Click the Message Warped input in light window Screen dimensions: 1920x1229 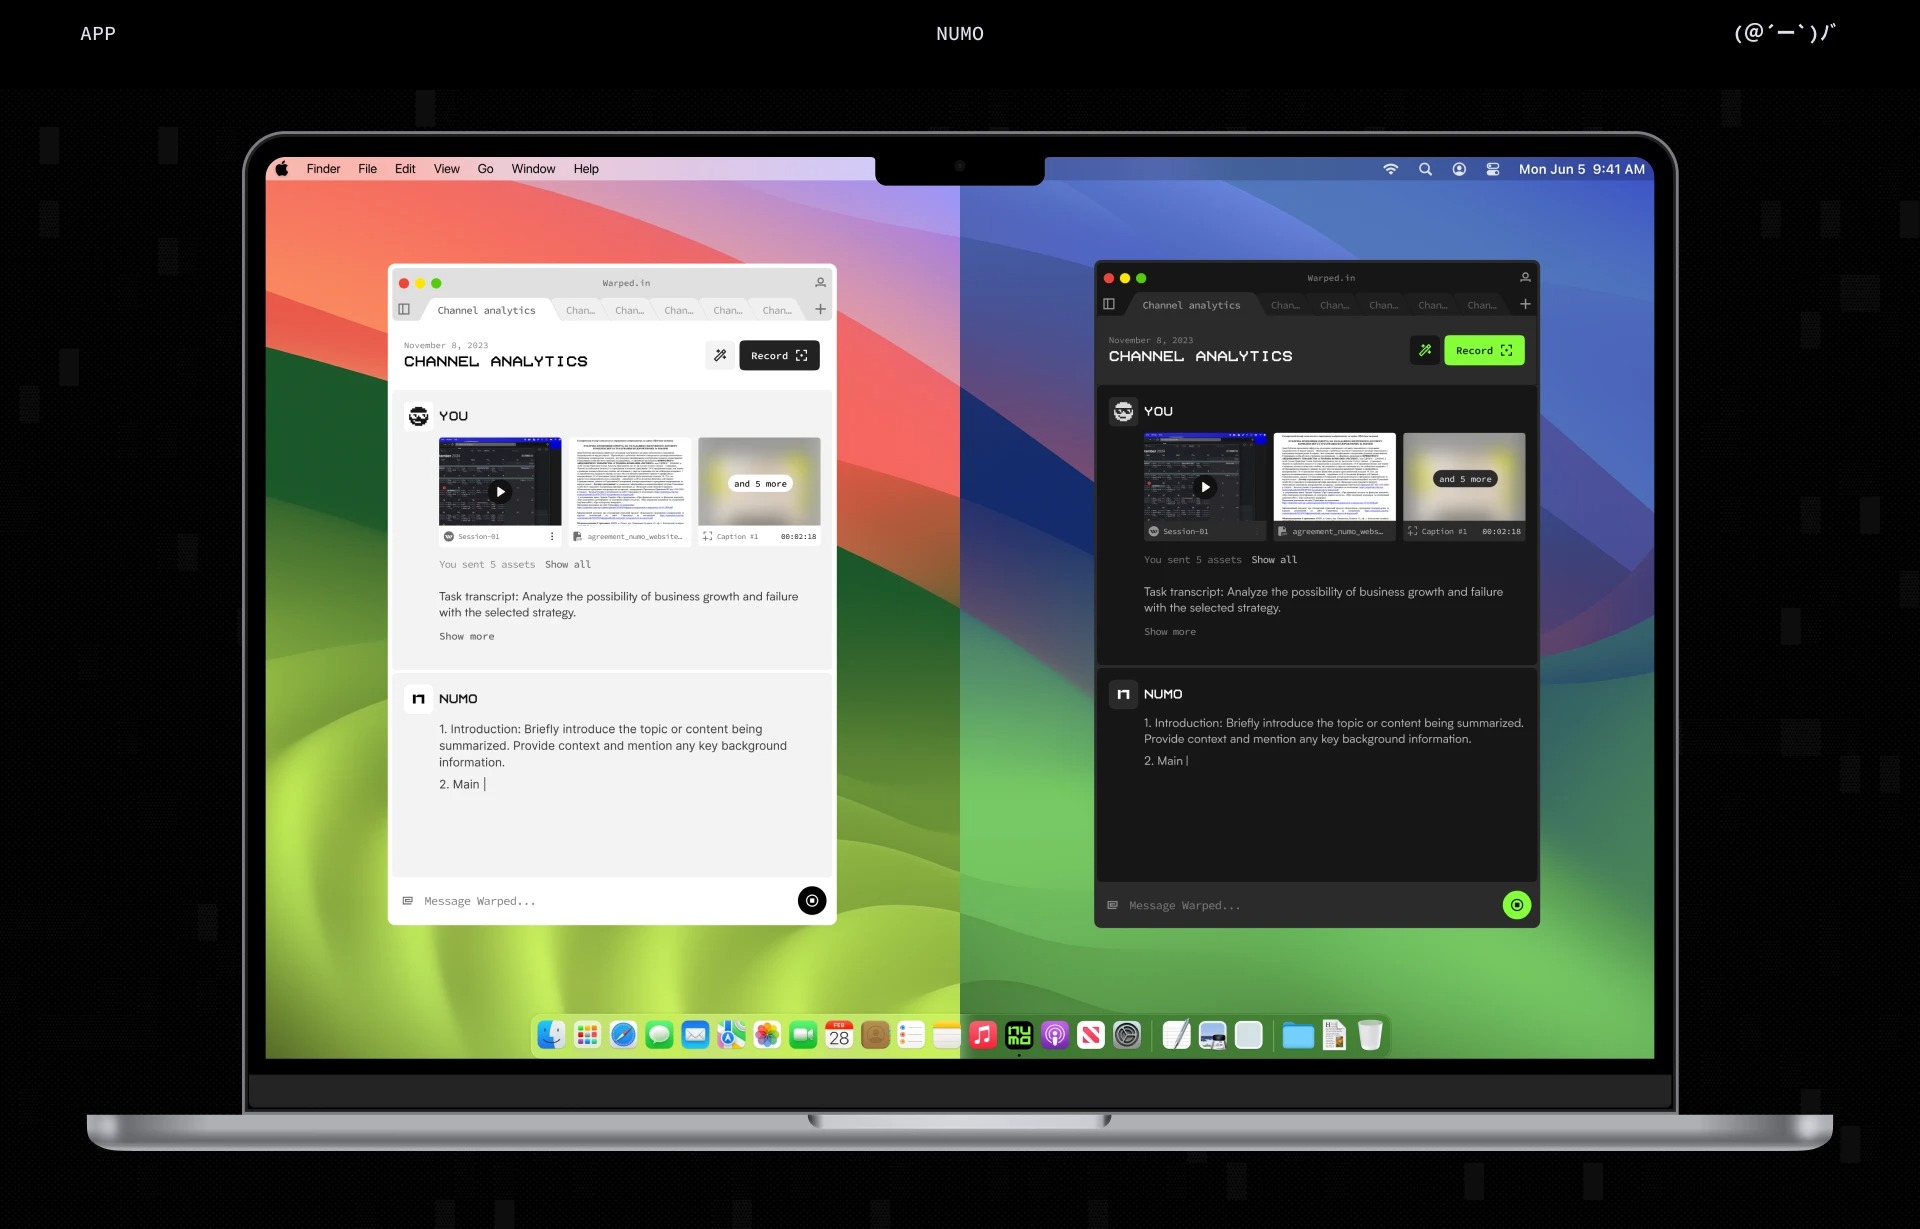pos(600,901)
